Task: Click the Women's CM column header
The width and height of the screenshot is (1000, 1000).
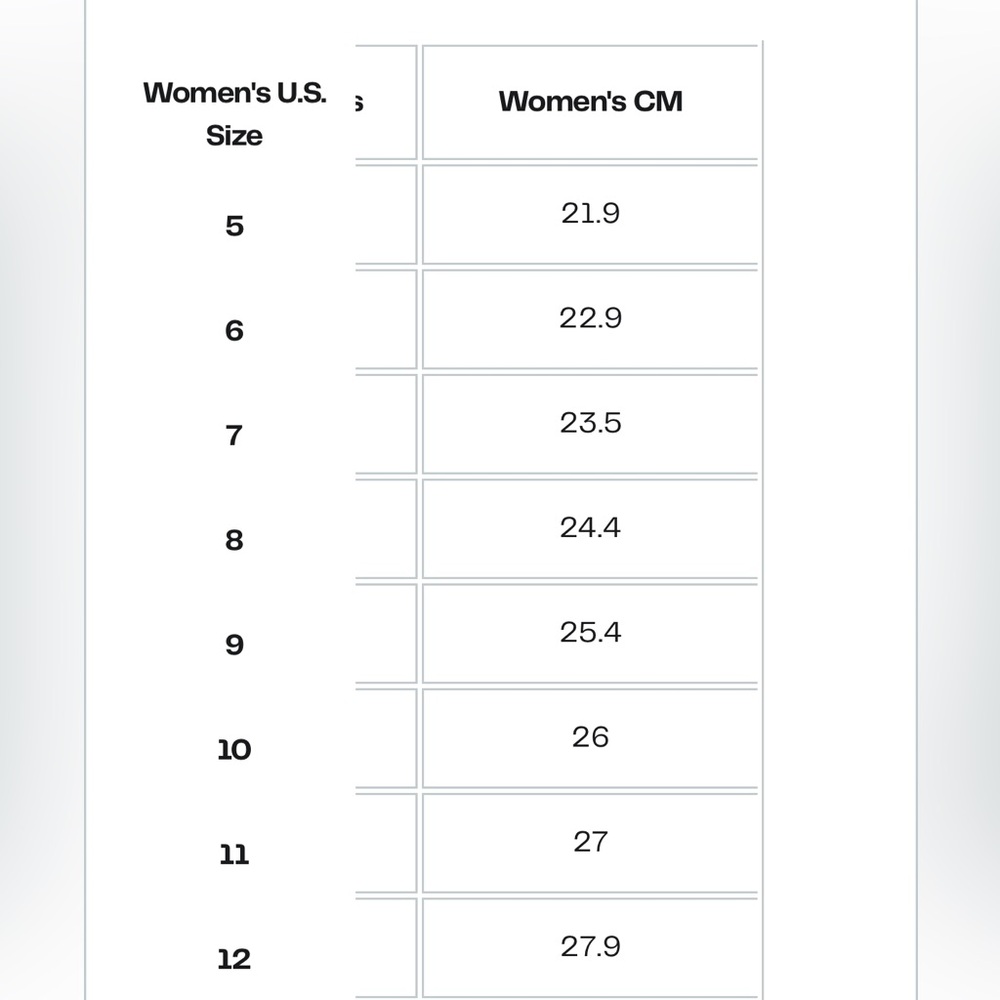Action: (x=590, y=101)
